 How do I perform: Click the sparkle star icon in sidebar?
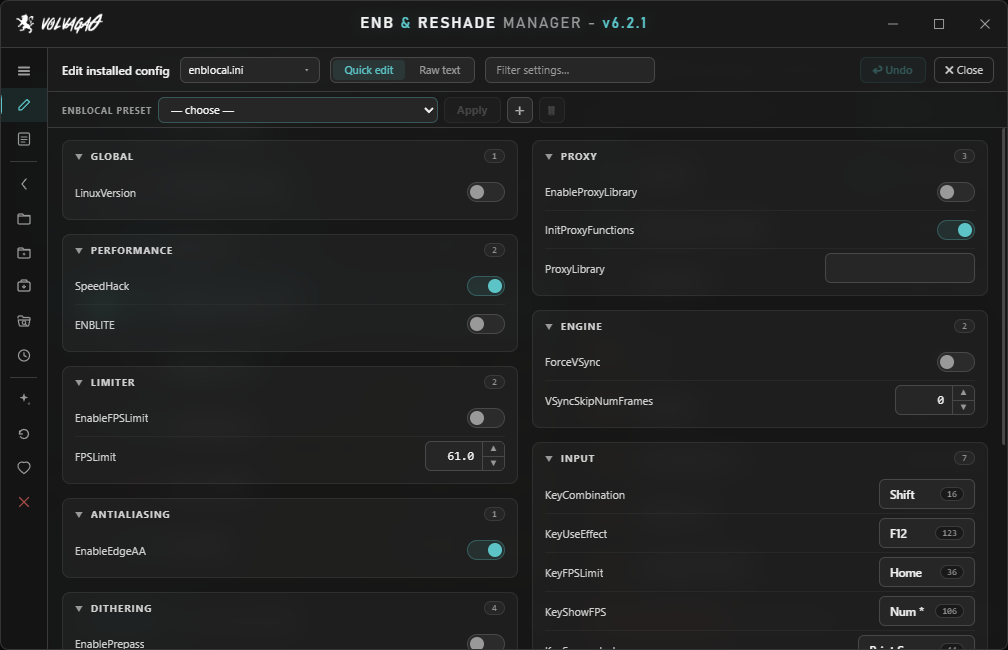[x=24, y=399]
